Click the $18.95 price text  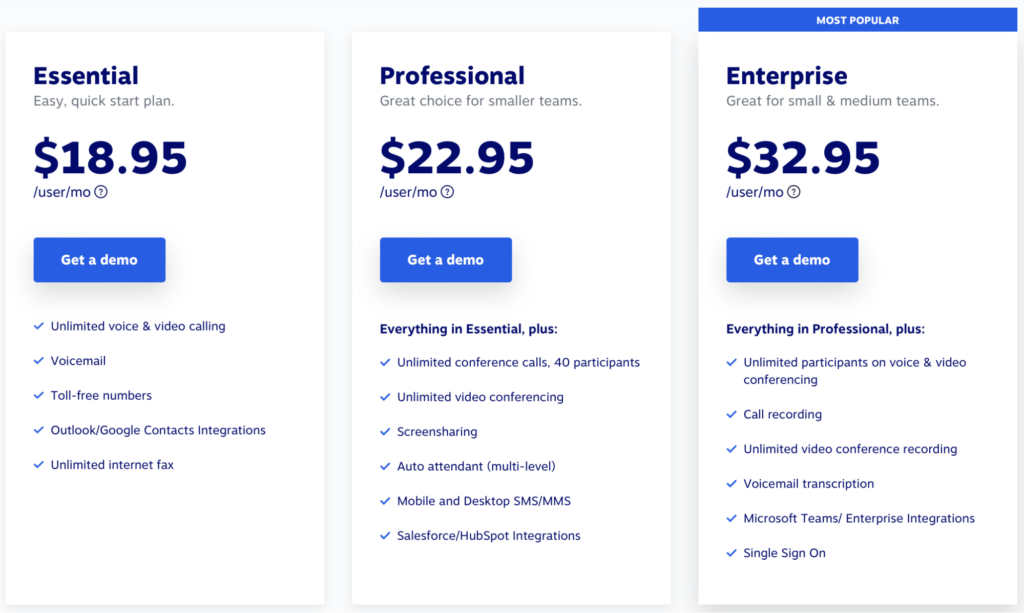[110, 157]
